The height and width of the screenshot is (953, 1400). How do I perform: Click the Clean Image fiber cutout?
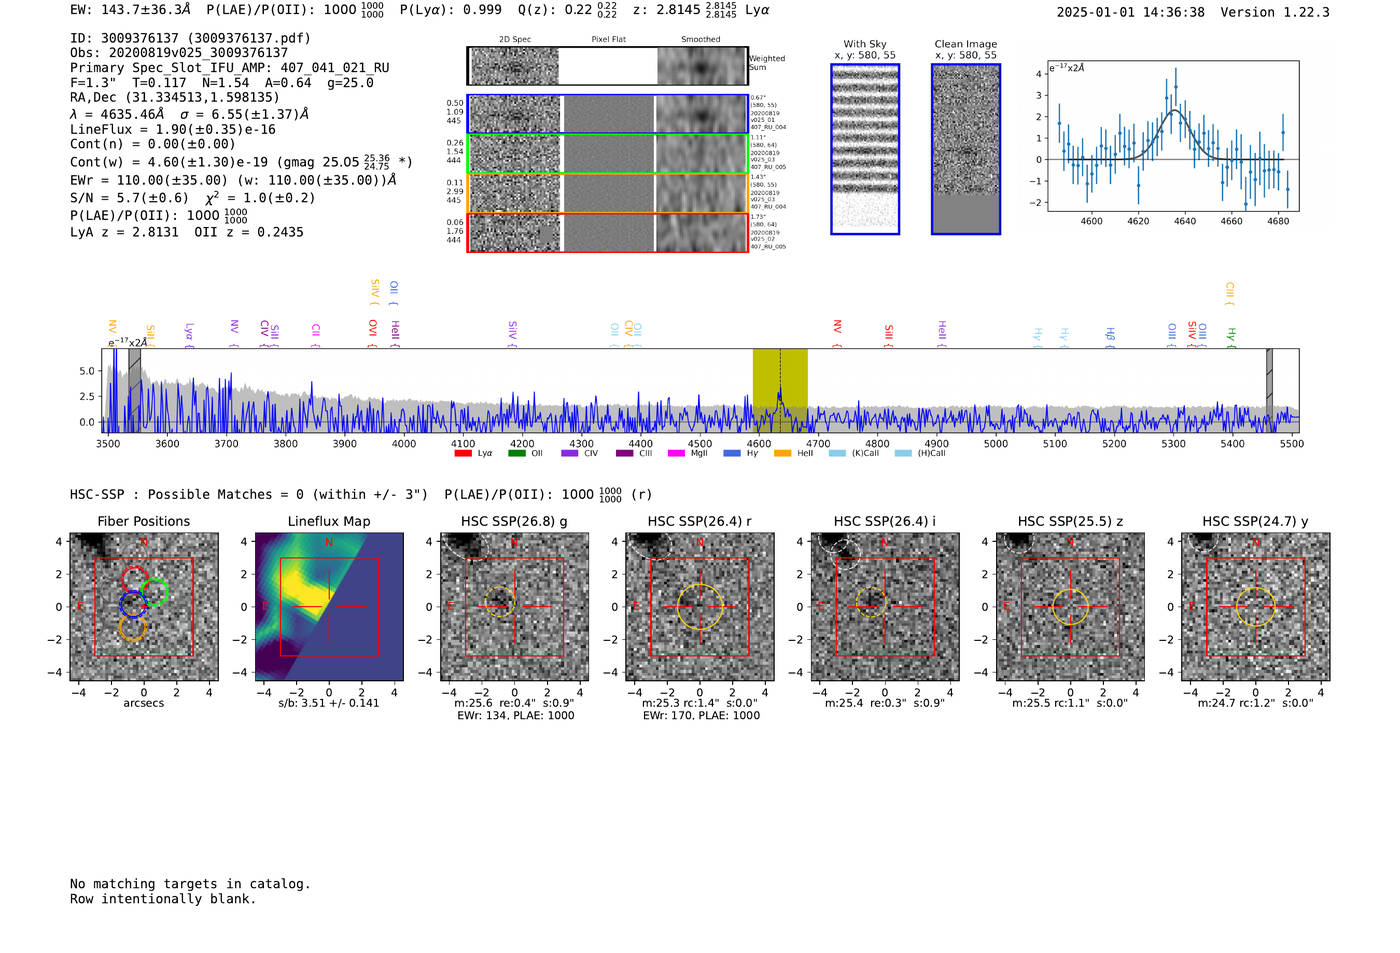click(x=966, y=149)
